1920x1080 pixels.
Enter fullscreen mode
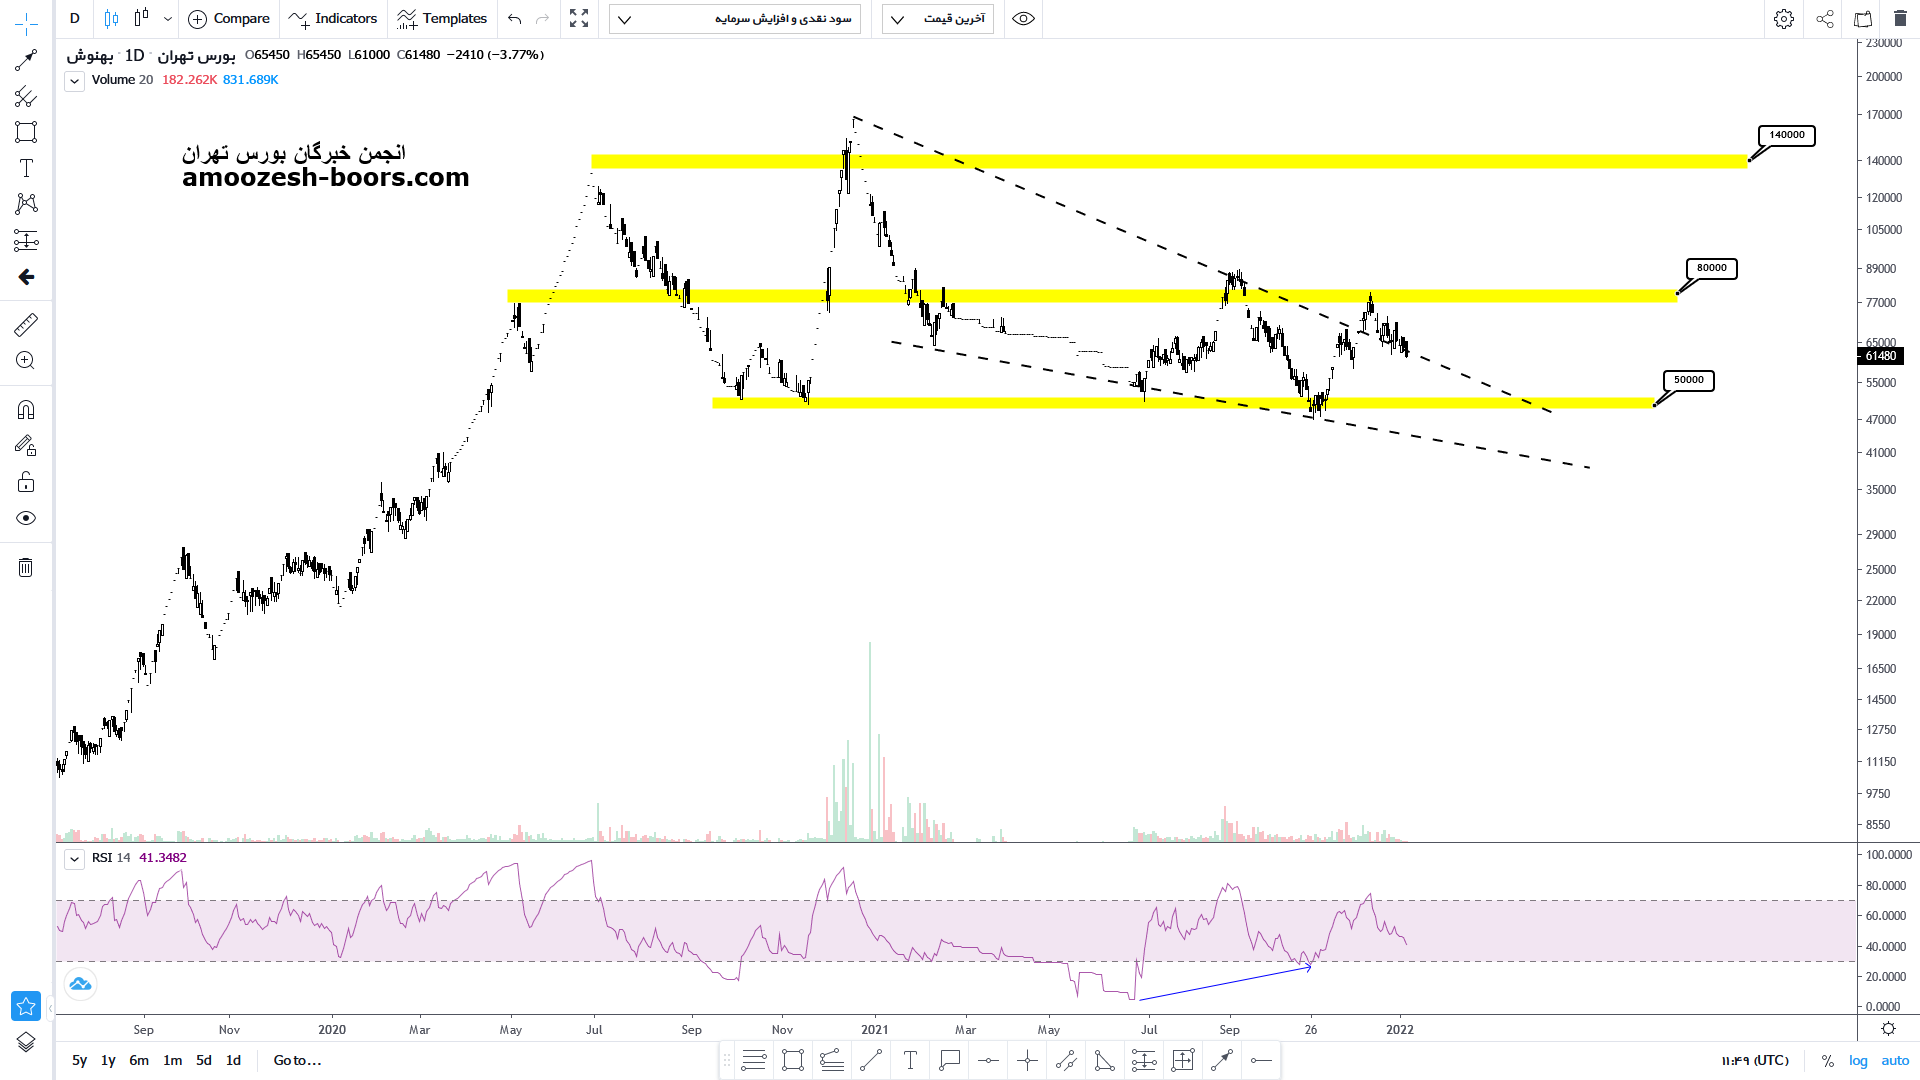pyautogui.click(x=579, y=19)
